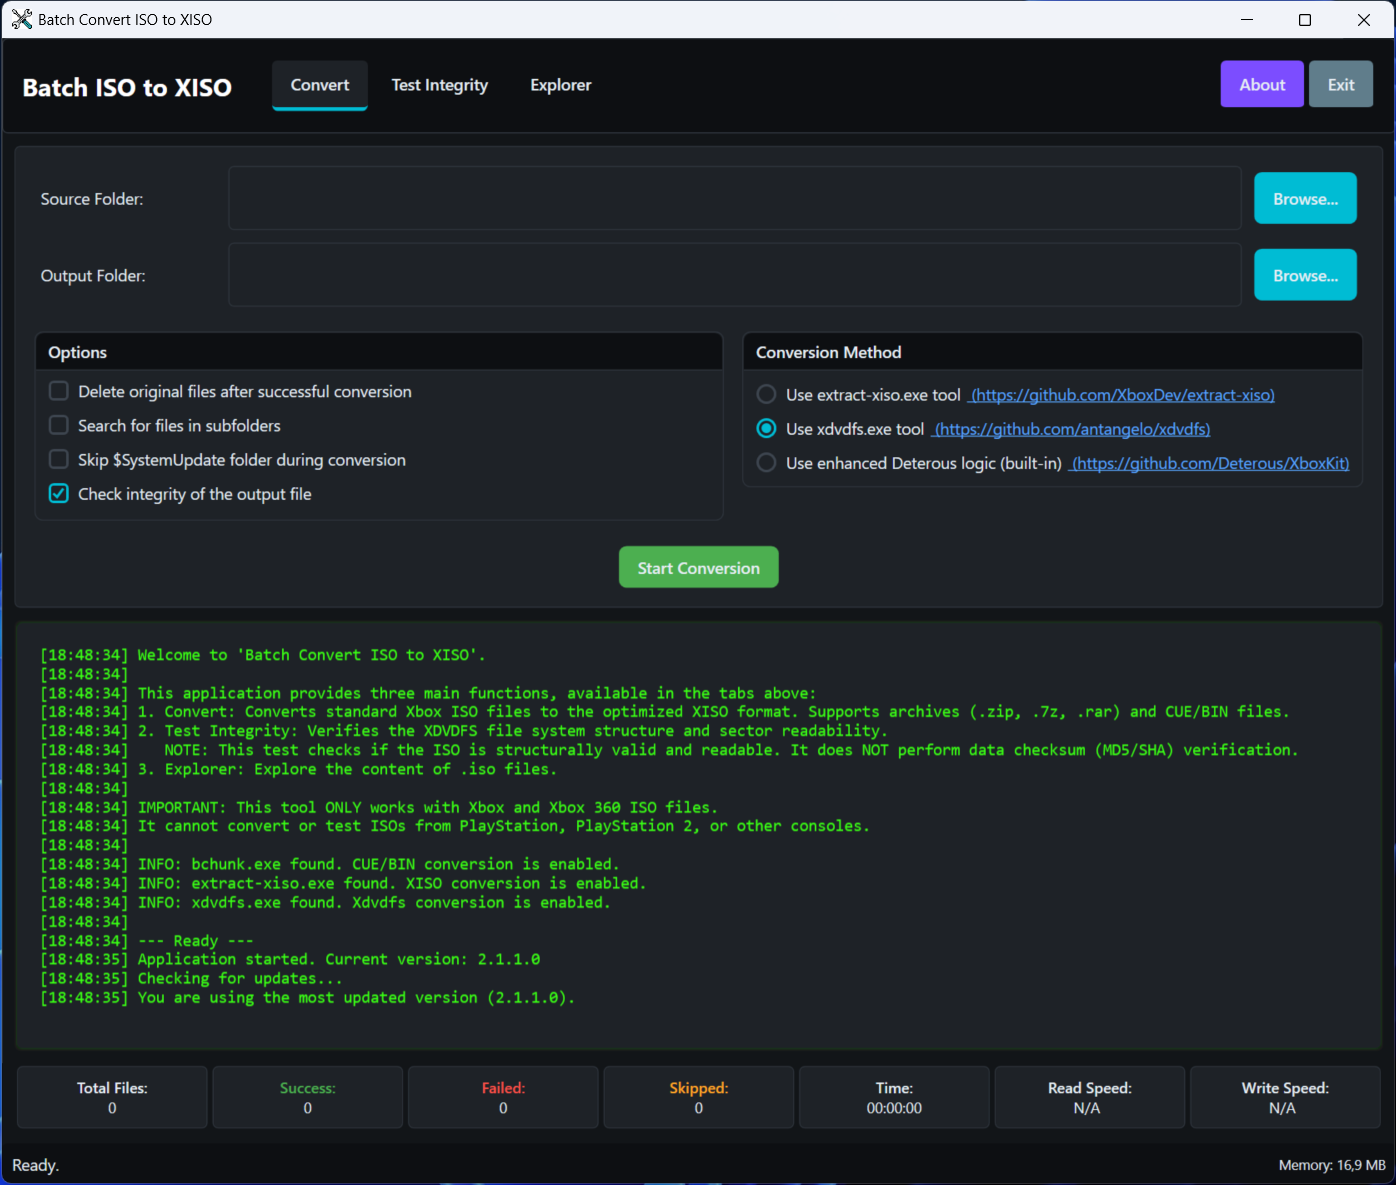Open the Explorer tab
Screen dimensions: 1396x1185
click(x=561, y=85)
